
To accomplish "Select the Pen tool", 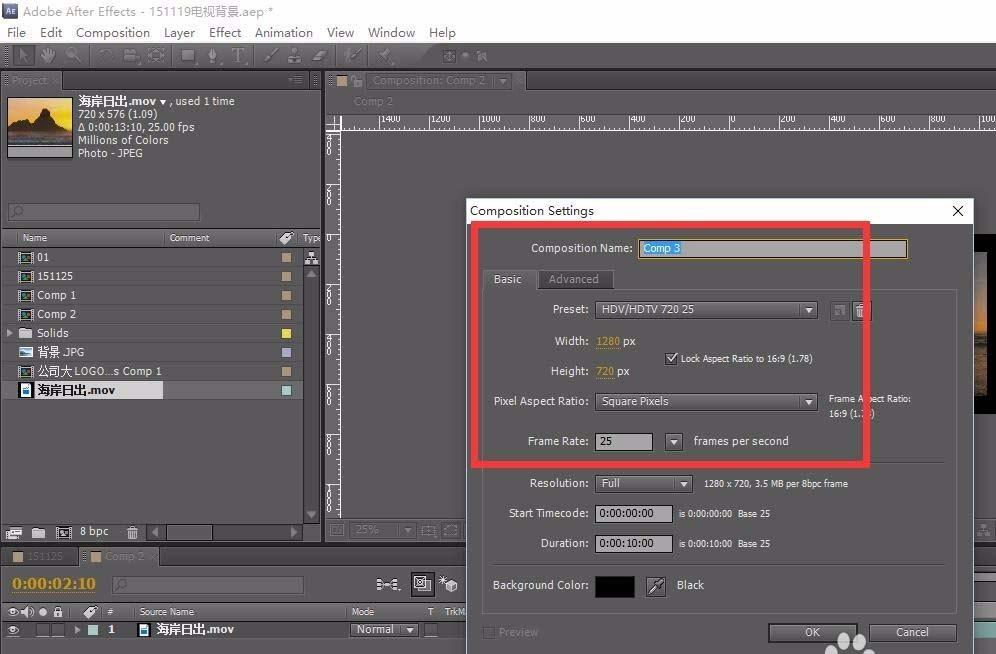I will tap(213, 56).
